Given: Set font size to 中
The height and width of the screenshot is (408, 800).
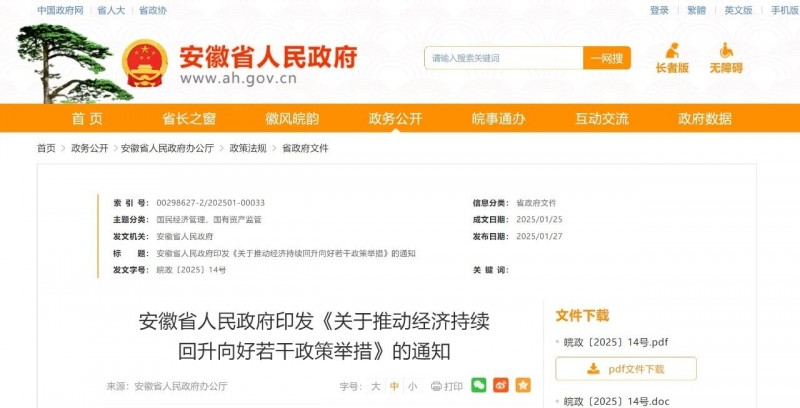Looking at the screenshot, I should (394, 386).
